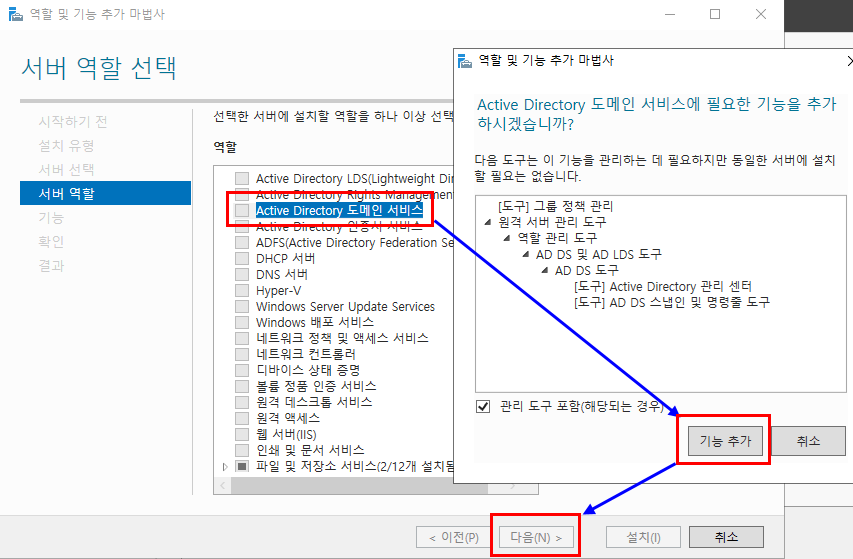
Task: Go to 시작하기 전 wizard step
Action: click(x=73, y=121)
